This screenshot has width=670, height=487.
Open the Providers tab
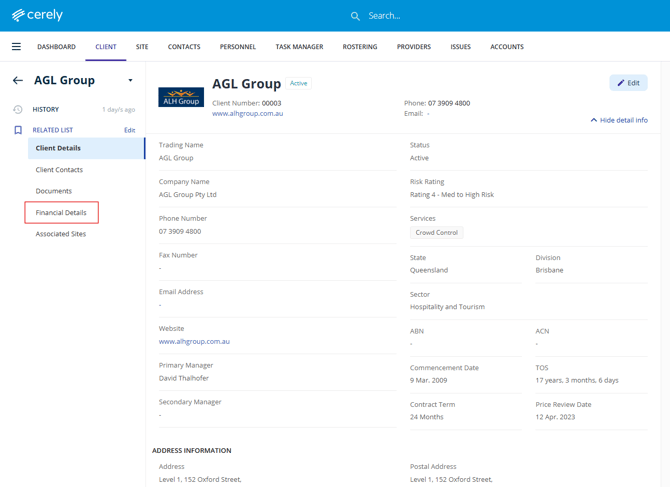click(x=414, y=47)
